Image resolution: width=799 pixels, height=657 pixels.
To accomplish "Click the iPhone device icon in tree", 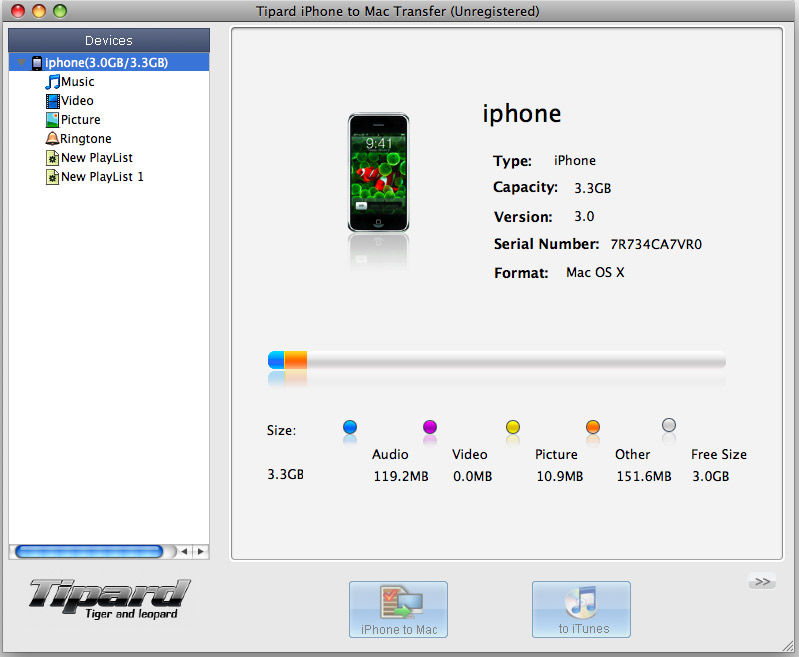I will click(x=37, y=63).
